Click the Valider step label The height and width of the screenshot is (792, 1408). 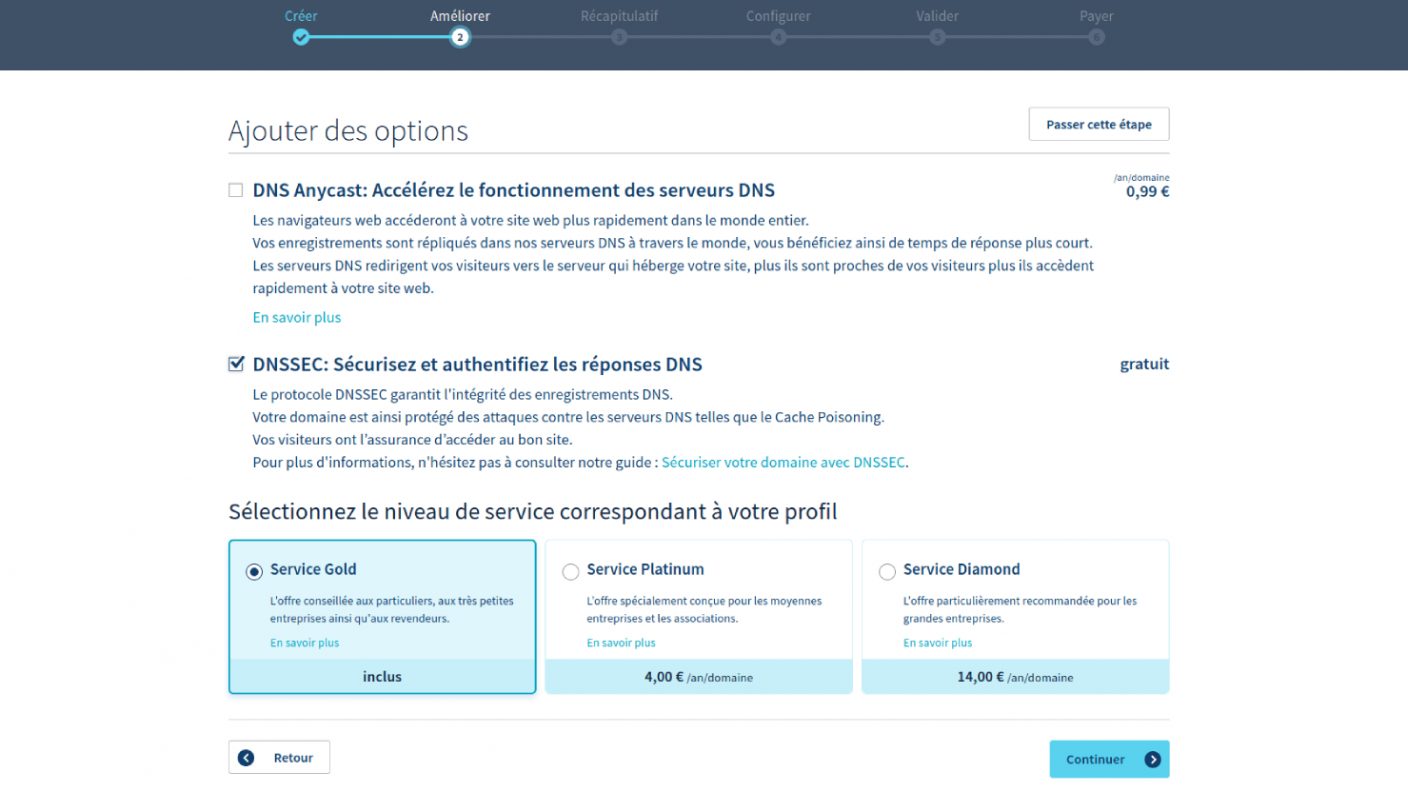(x=937, y=16)
